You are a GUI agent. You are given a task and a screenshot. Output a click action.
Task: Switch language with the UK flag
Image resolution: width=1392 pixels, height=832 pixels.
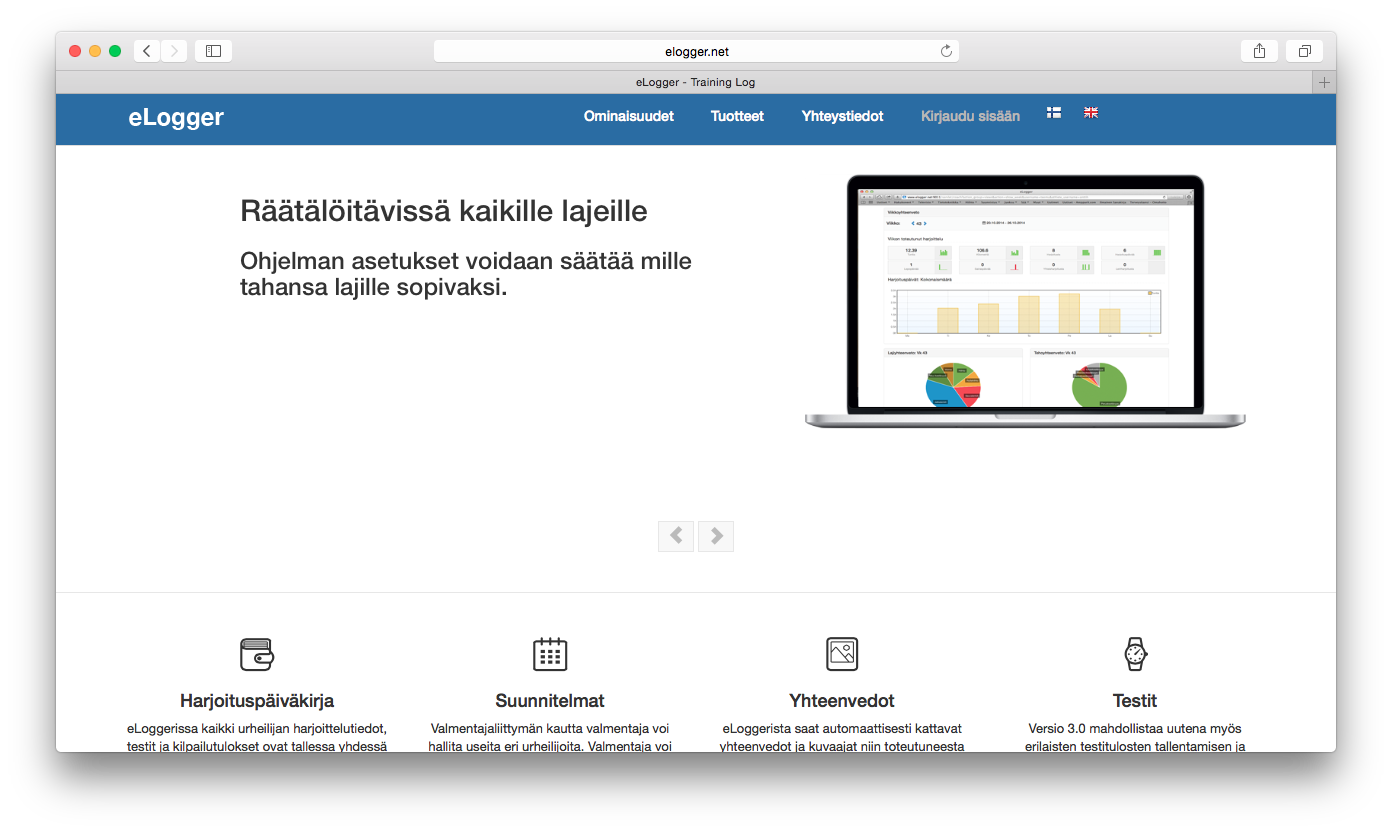point(1091,113)
